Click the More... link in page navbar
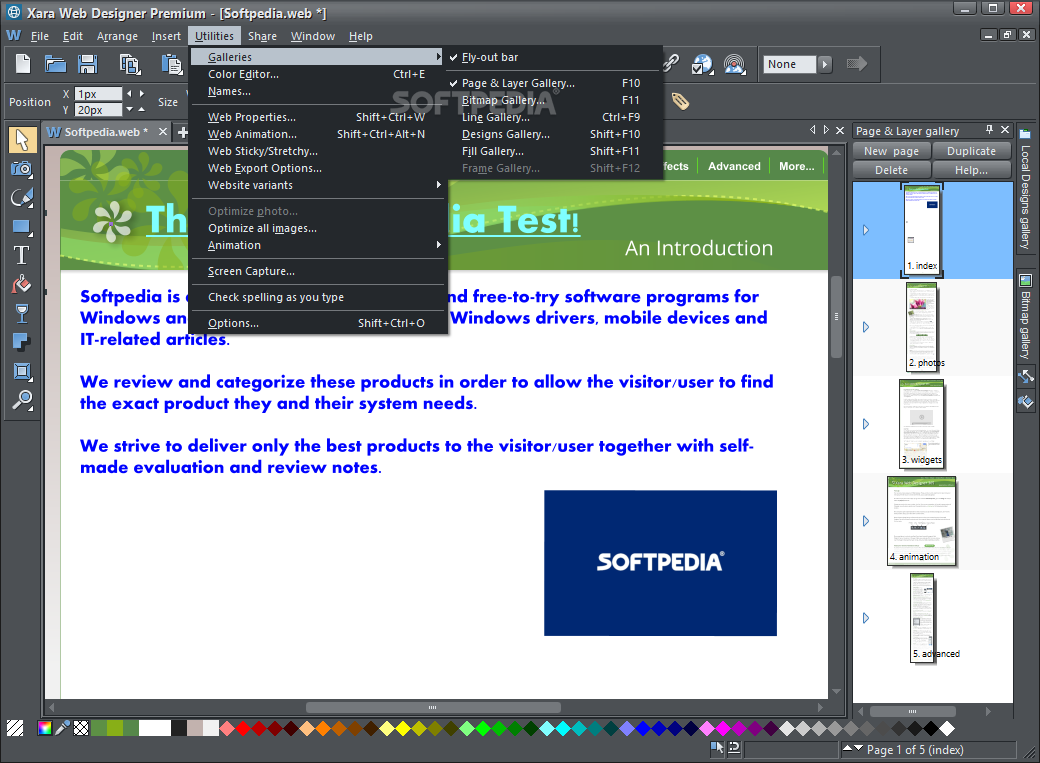The height and width of the screenshot is (763, 1040). [x=797, y=167]
